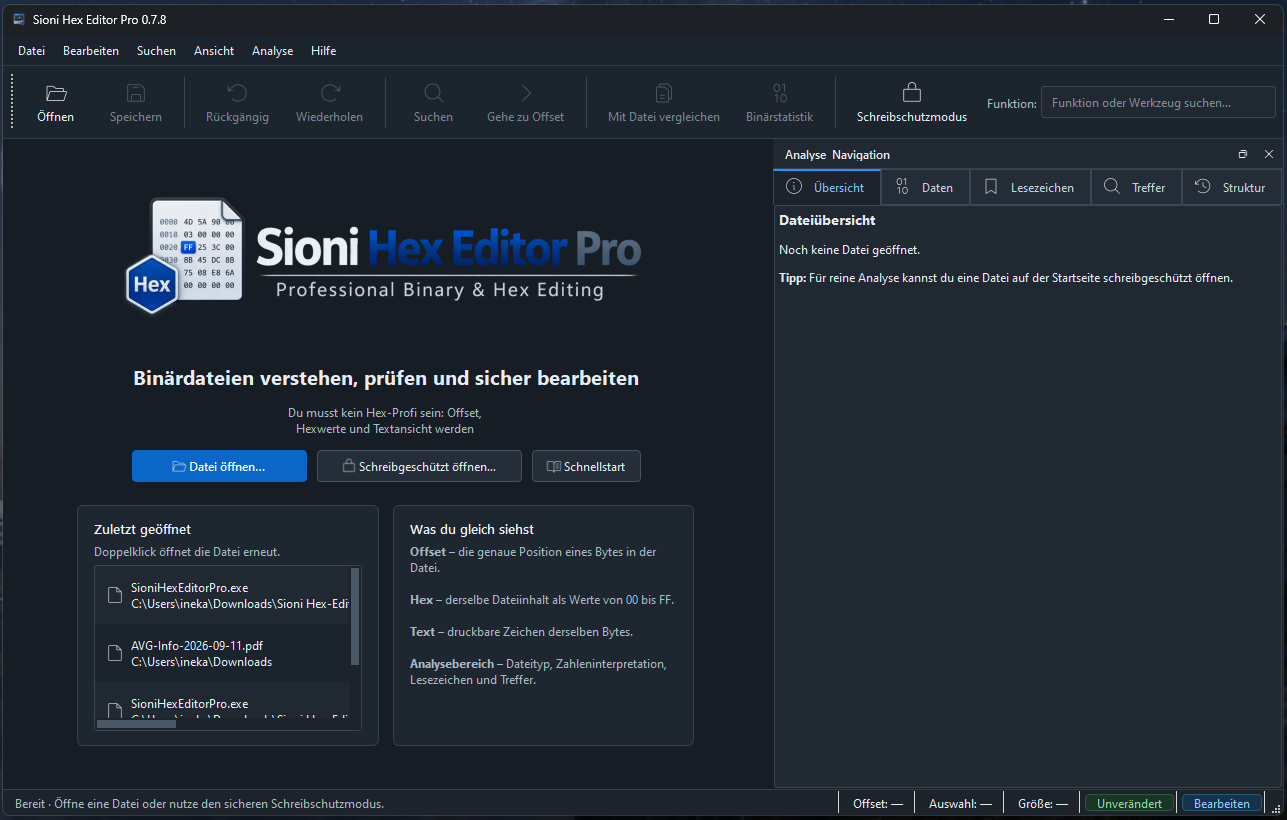Click the status bar resize grip

pos(1276,808)
